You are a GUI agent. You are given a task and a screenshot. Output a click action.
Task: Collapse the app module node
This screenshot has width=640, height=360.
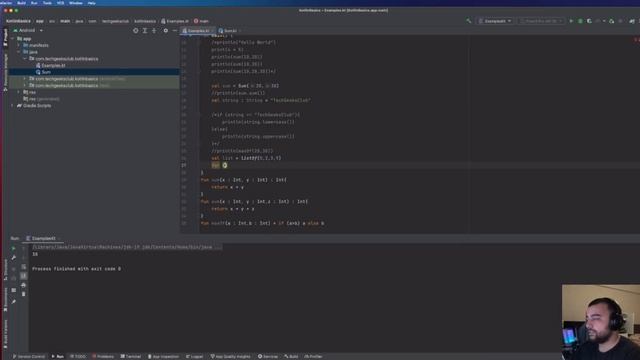click(12, 39)
